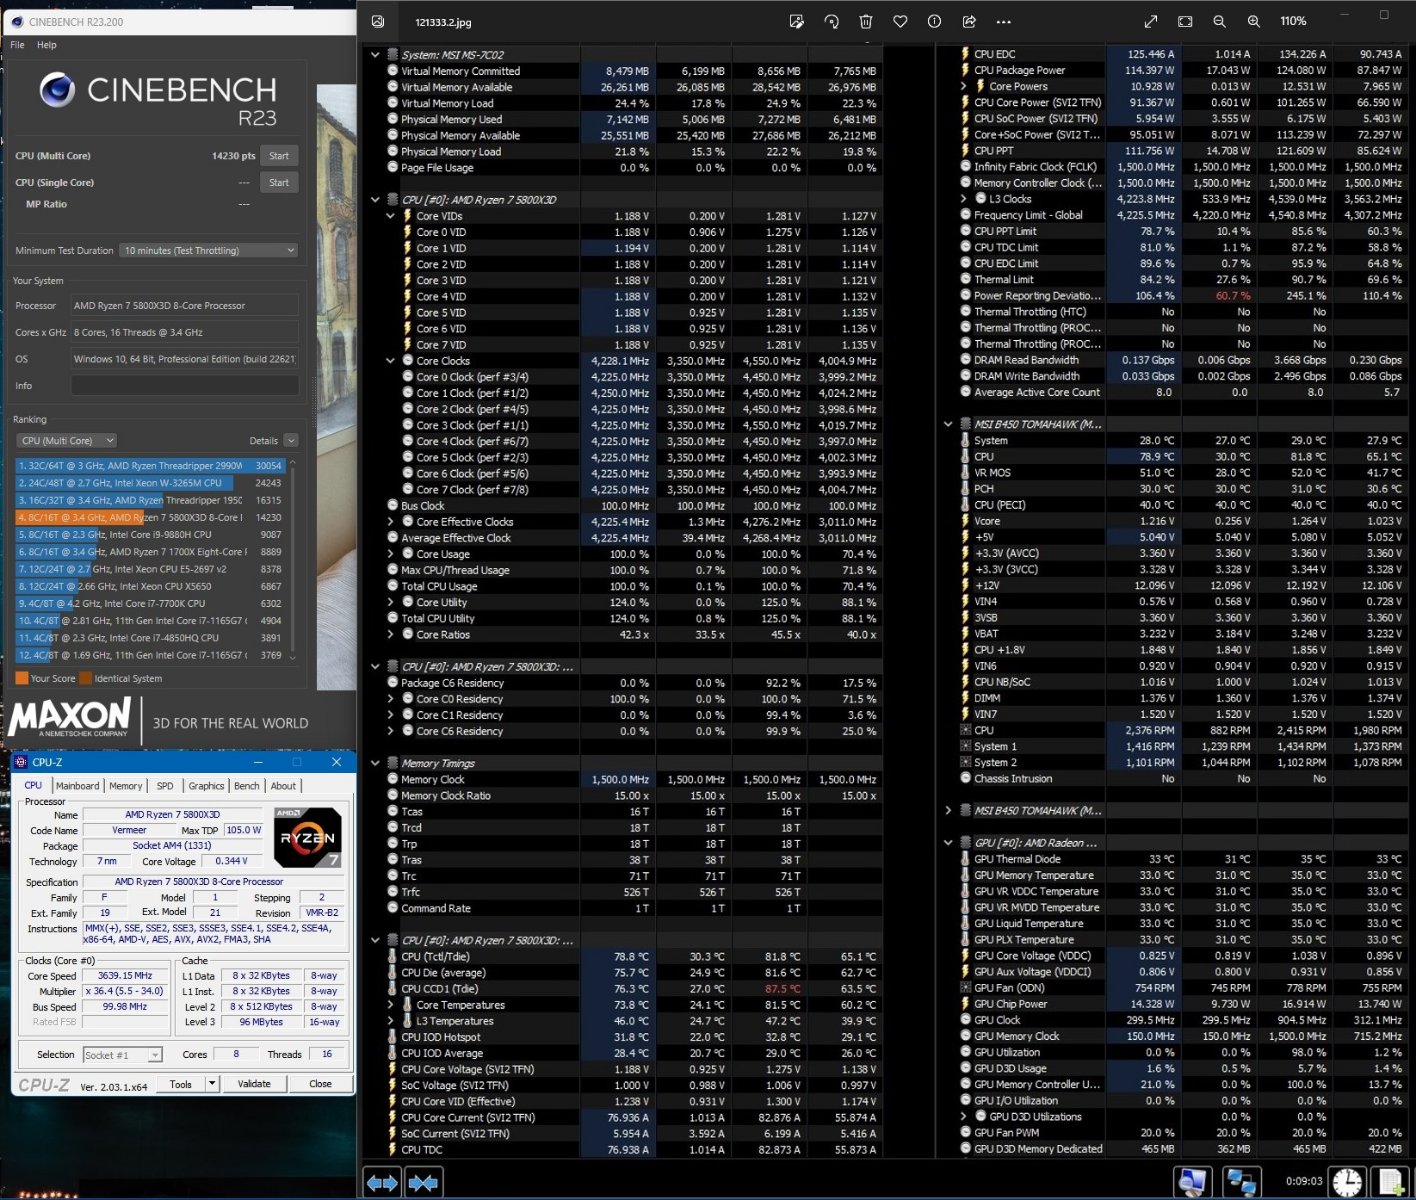Click the HWiNFO clock reset timer icon

pyautogui.click(x=1347, y=1182)
